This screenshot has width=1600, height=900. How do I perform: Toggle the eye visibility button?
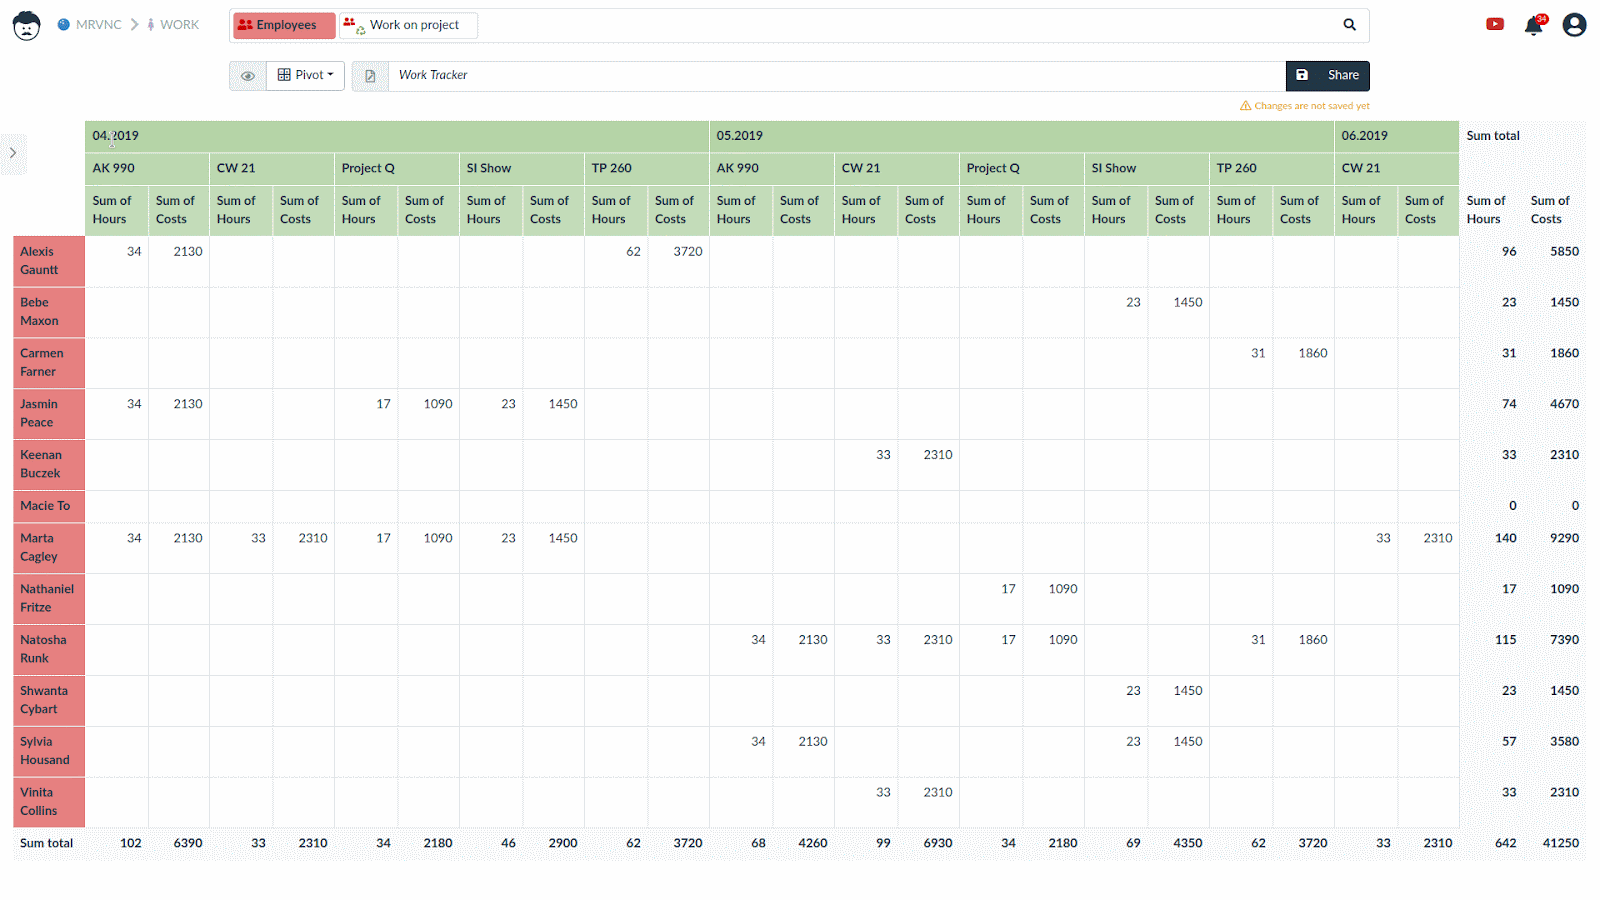tap(248, 76)
